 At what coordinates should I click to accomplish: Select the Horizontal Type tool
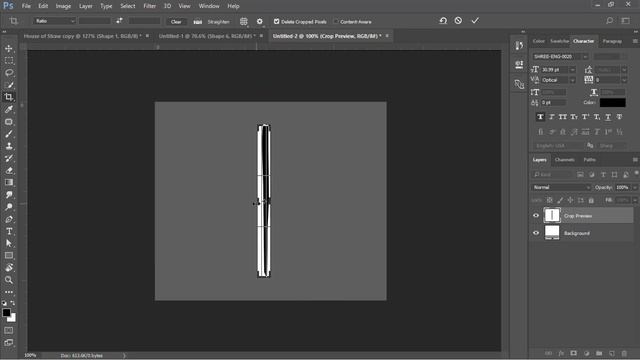(x=9, y=231)
